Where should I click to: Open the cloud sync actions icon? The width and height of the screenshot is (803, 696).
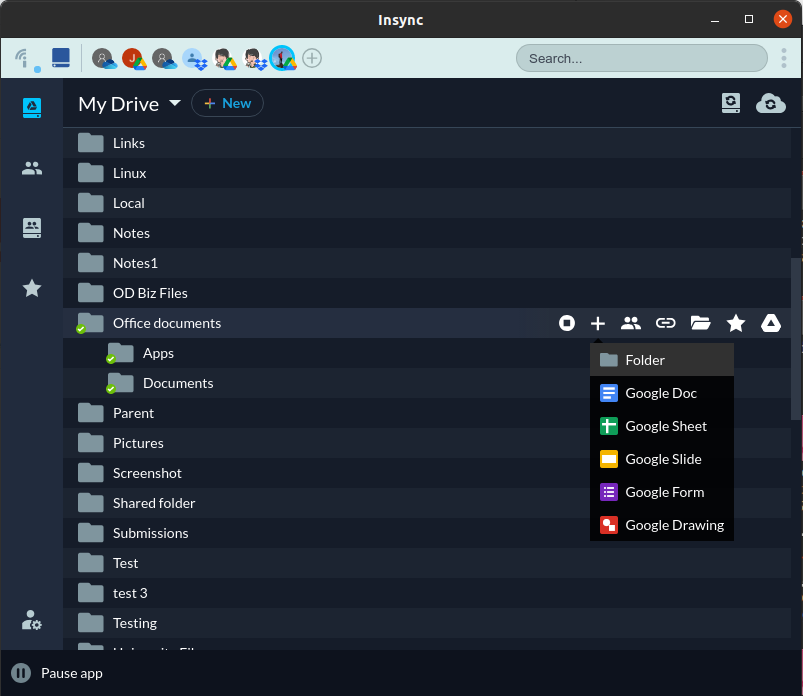pyautogui.click(x=771, y=103)
